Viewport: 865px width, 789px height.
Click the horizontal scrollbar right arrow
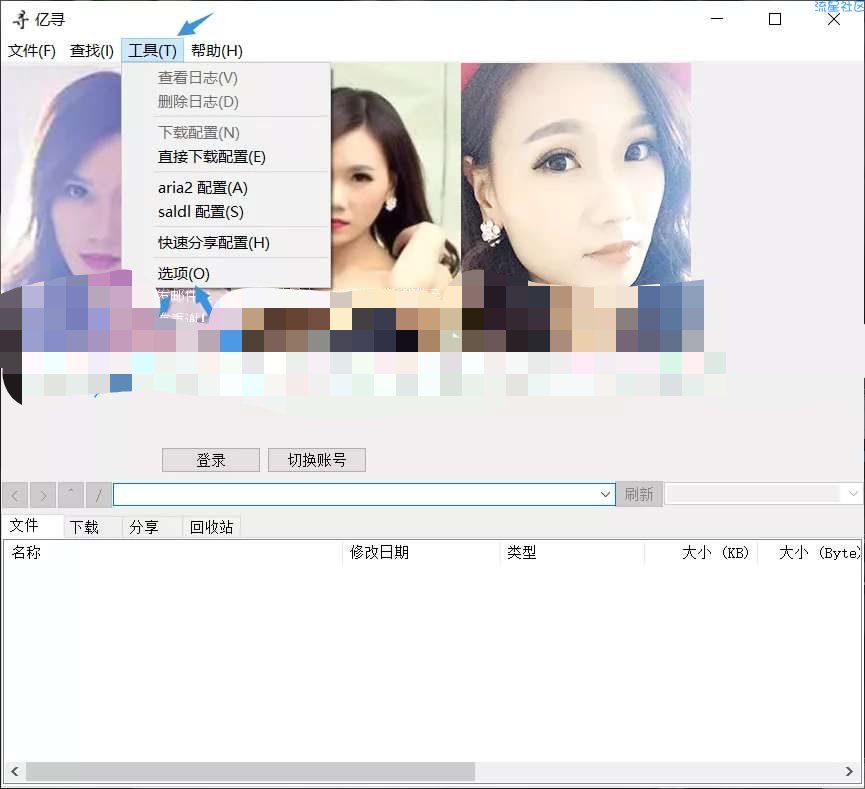(x=849, y=771)
